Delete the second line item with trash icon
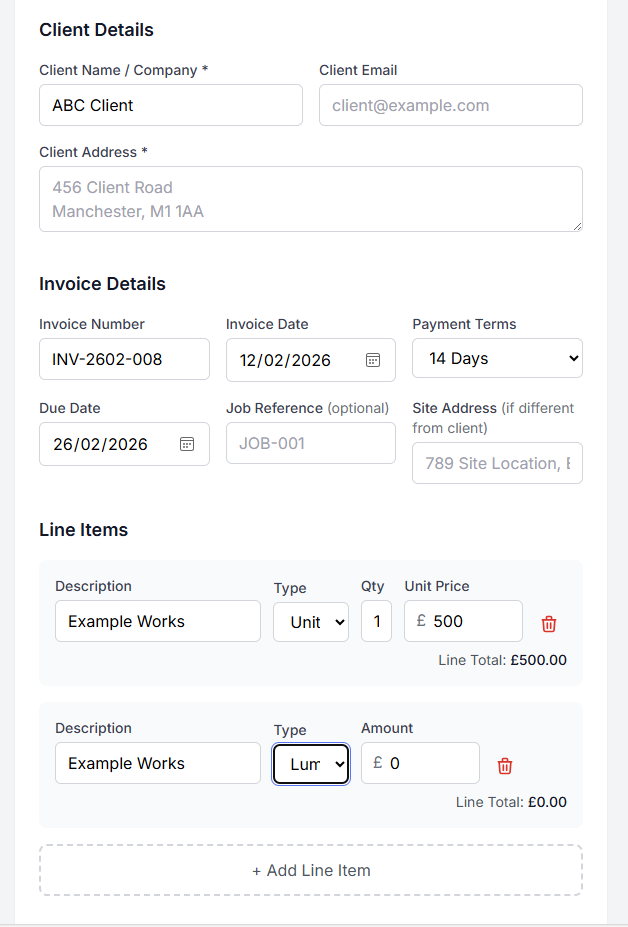The width and height of the screenshot is (628, 927). click(505, 766)
